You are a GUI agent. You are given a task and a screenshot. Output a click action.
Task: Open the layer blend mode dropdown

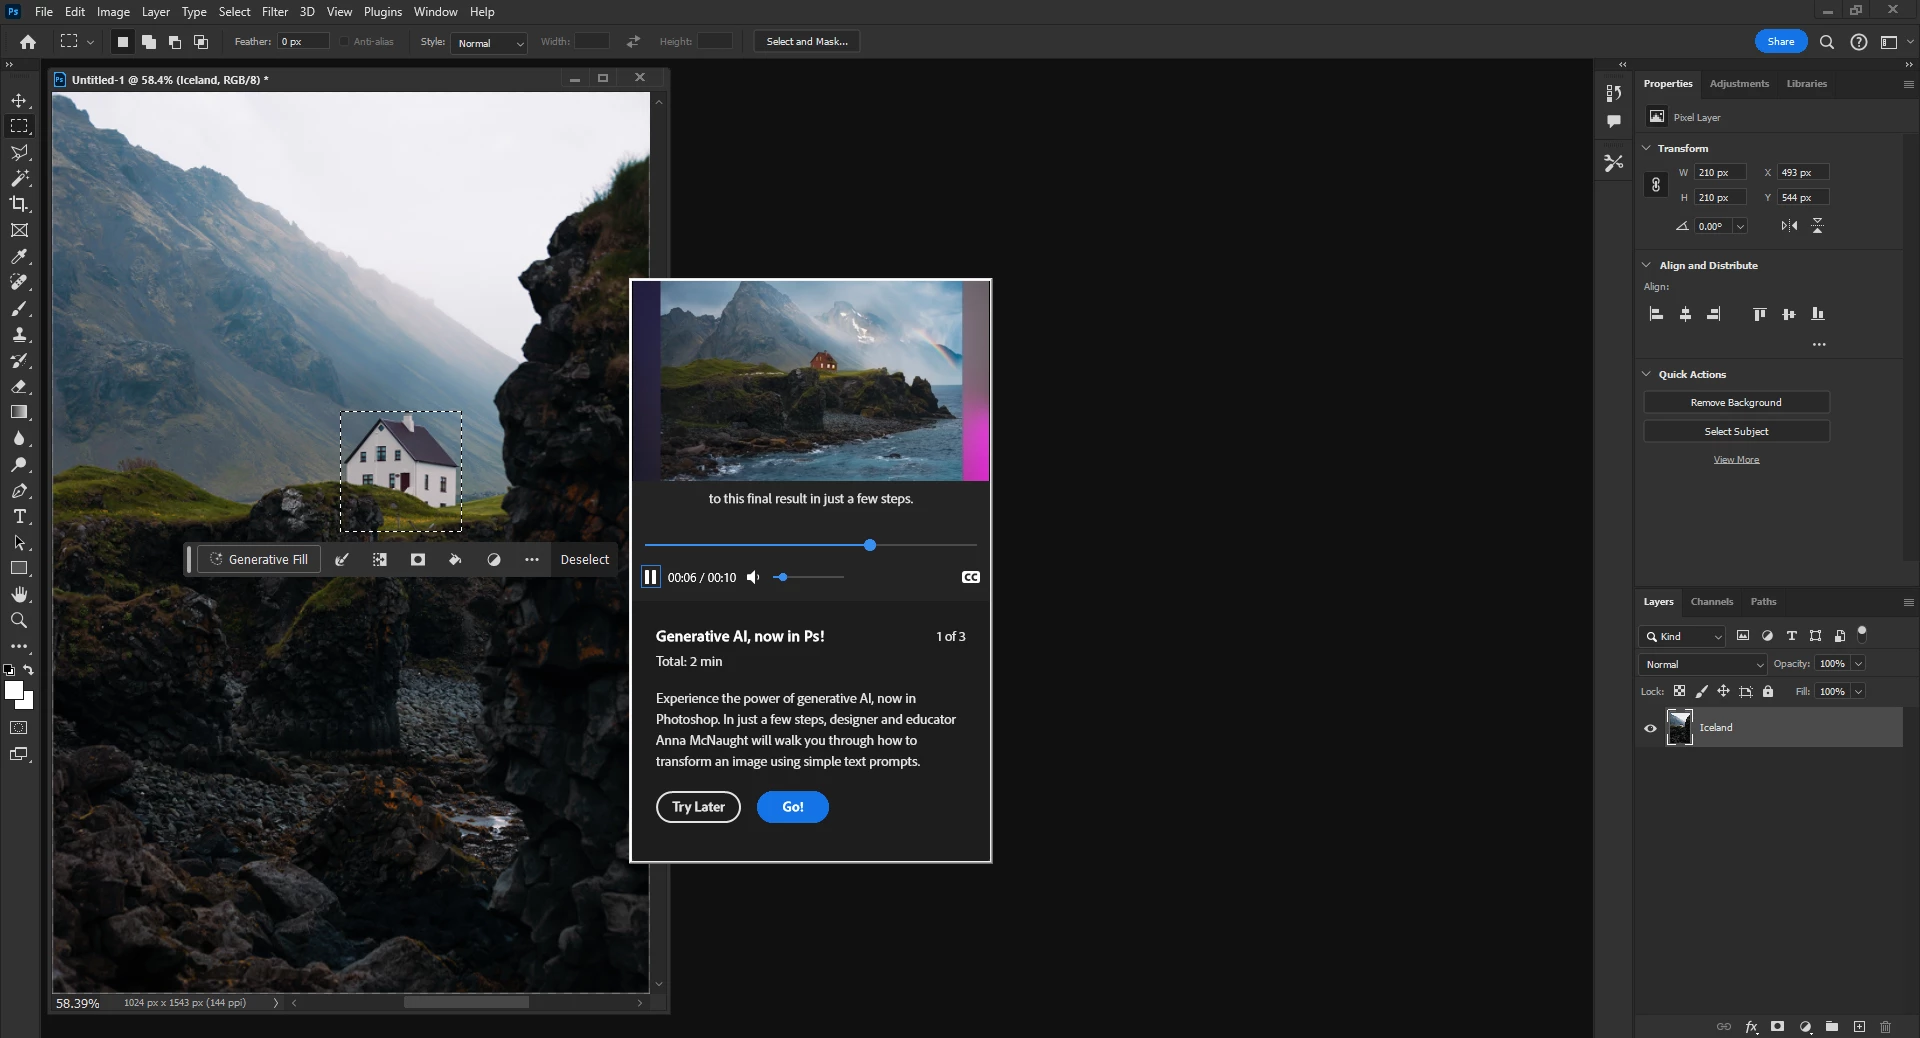click(1703, 664)
